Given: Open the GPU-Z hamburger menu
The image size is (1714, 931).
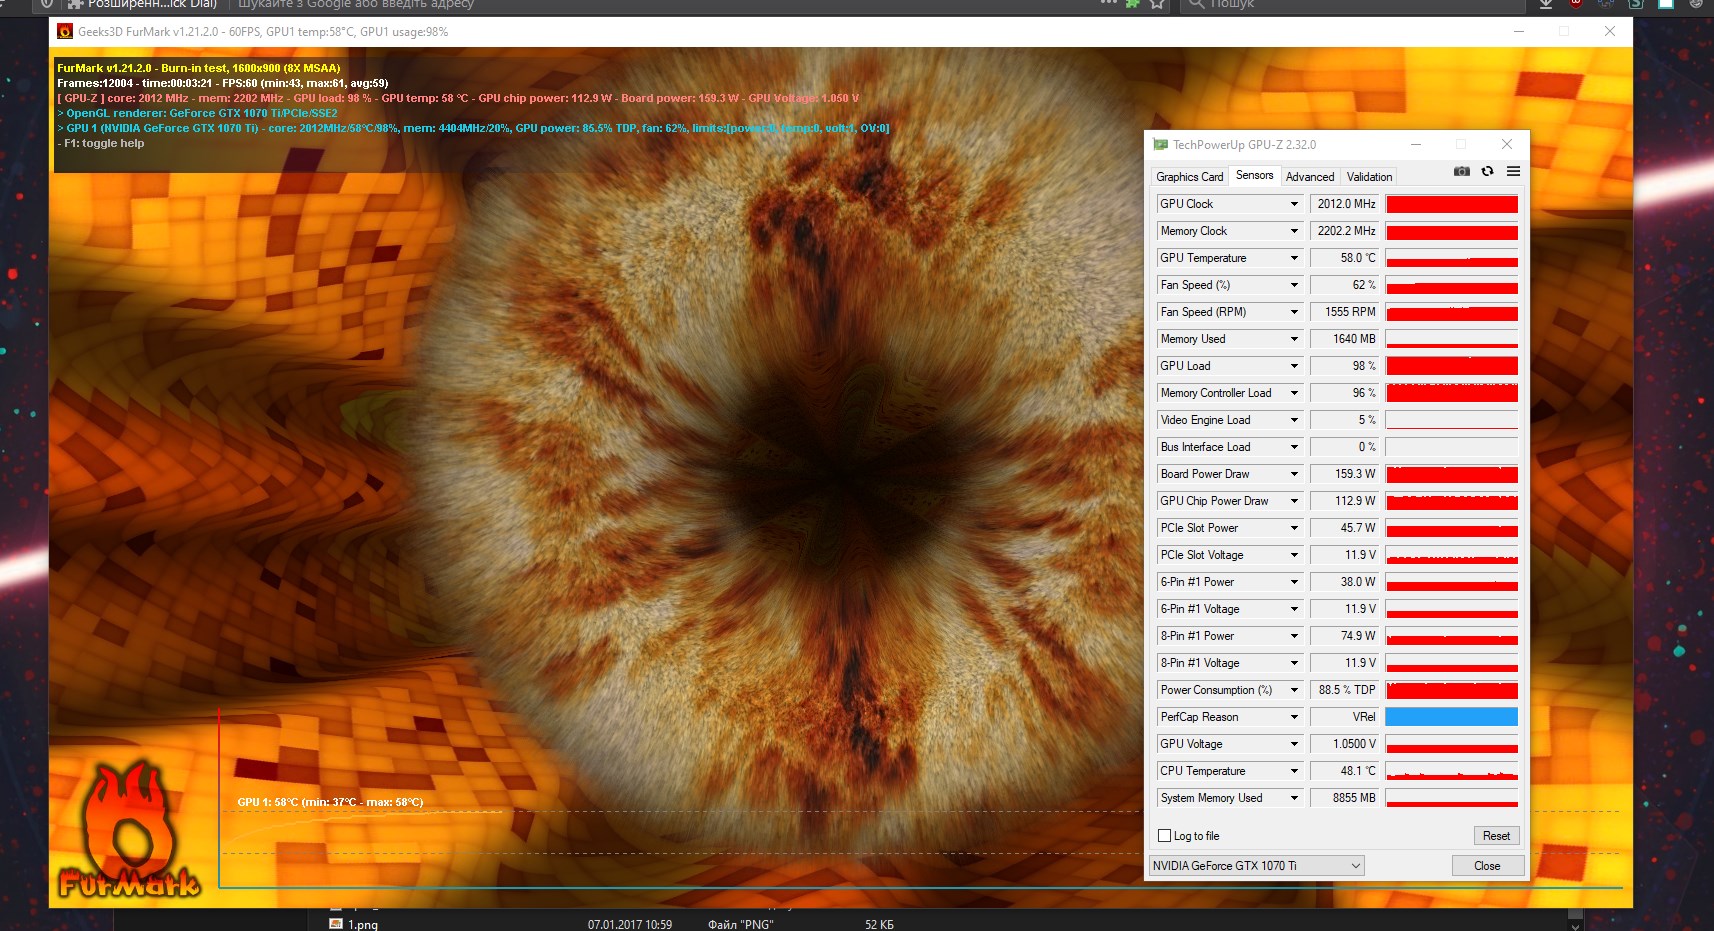Looking at the screenshot, I should pos(1513,172).
